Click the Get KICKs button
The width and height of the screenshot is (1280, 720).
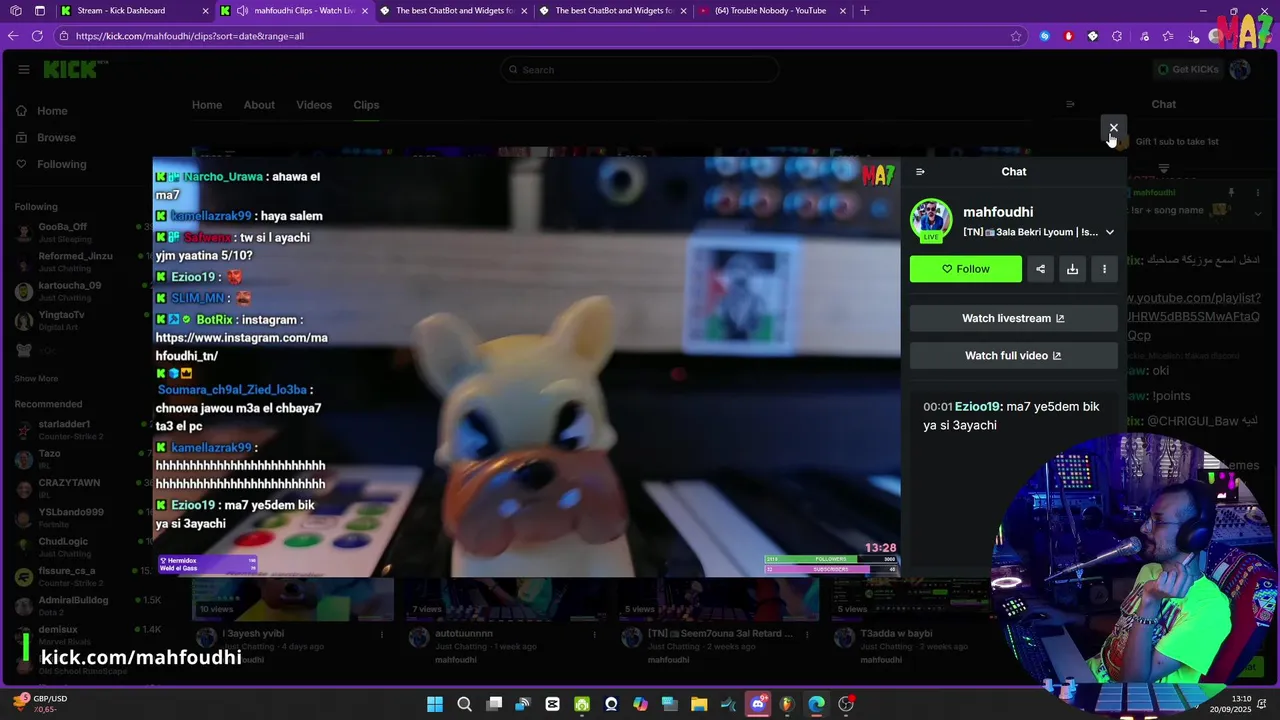[x=1187, y=69]
